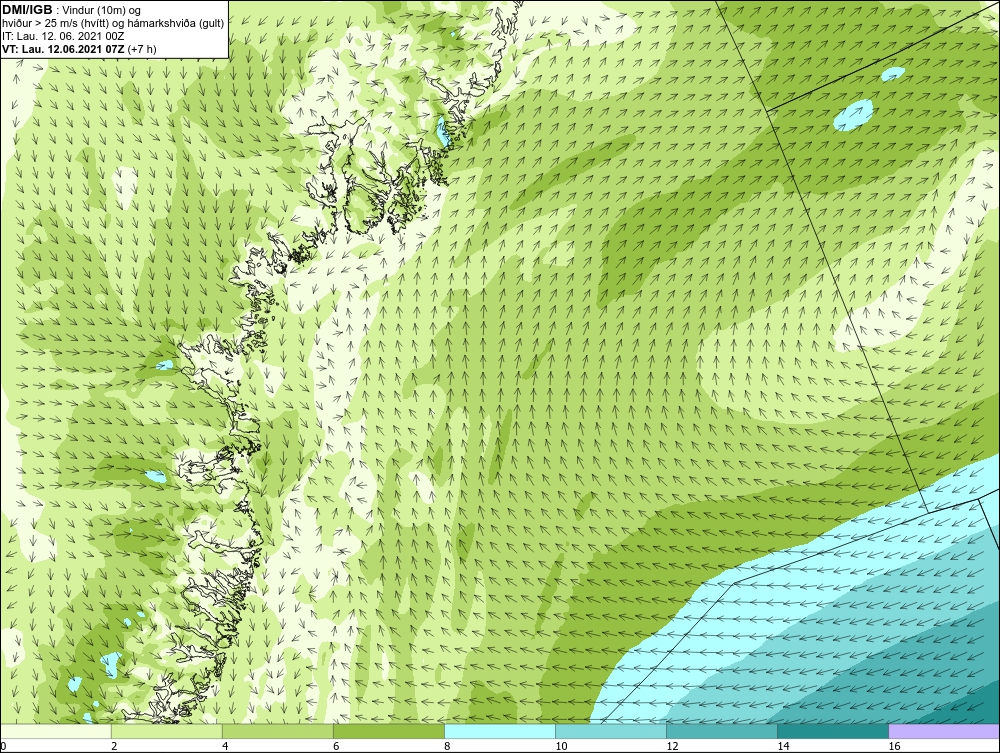Click legend value label '12'
The image size is (1000, 753).
pos(672,746)
